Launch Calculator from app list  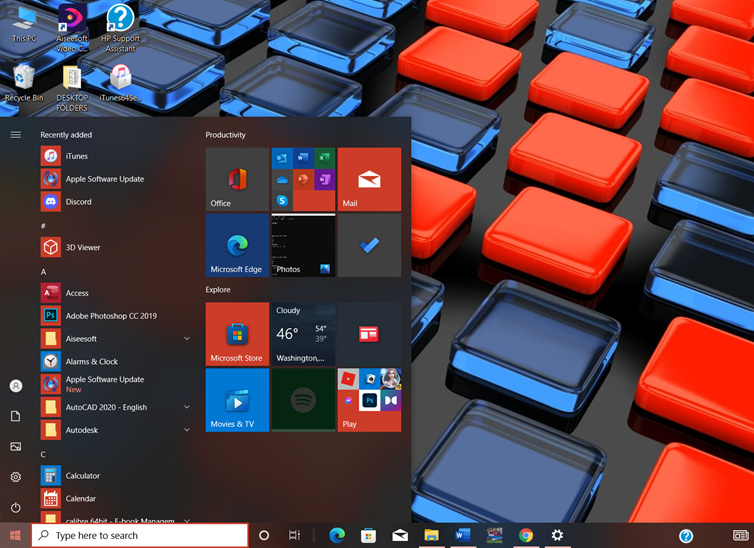[115, 475]
